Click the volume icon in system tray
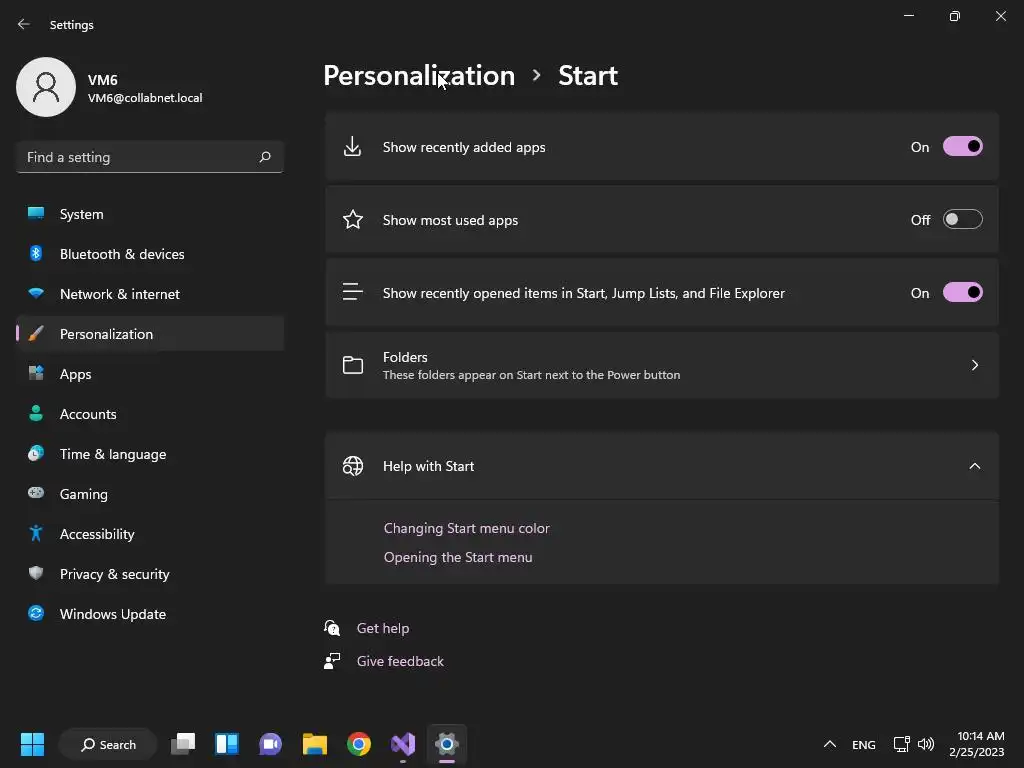 (926, 744)
